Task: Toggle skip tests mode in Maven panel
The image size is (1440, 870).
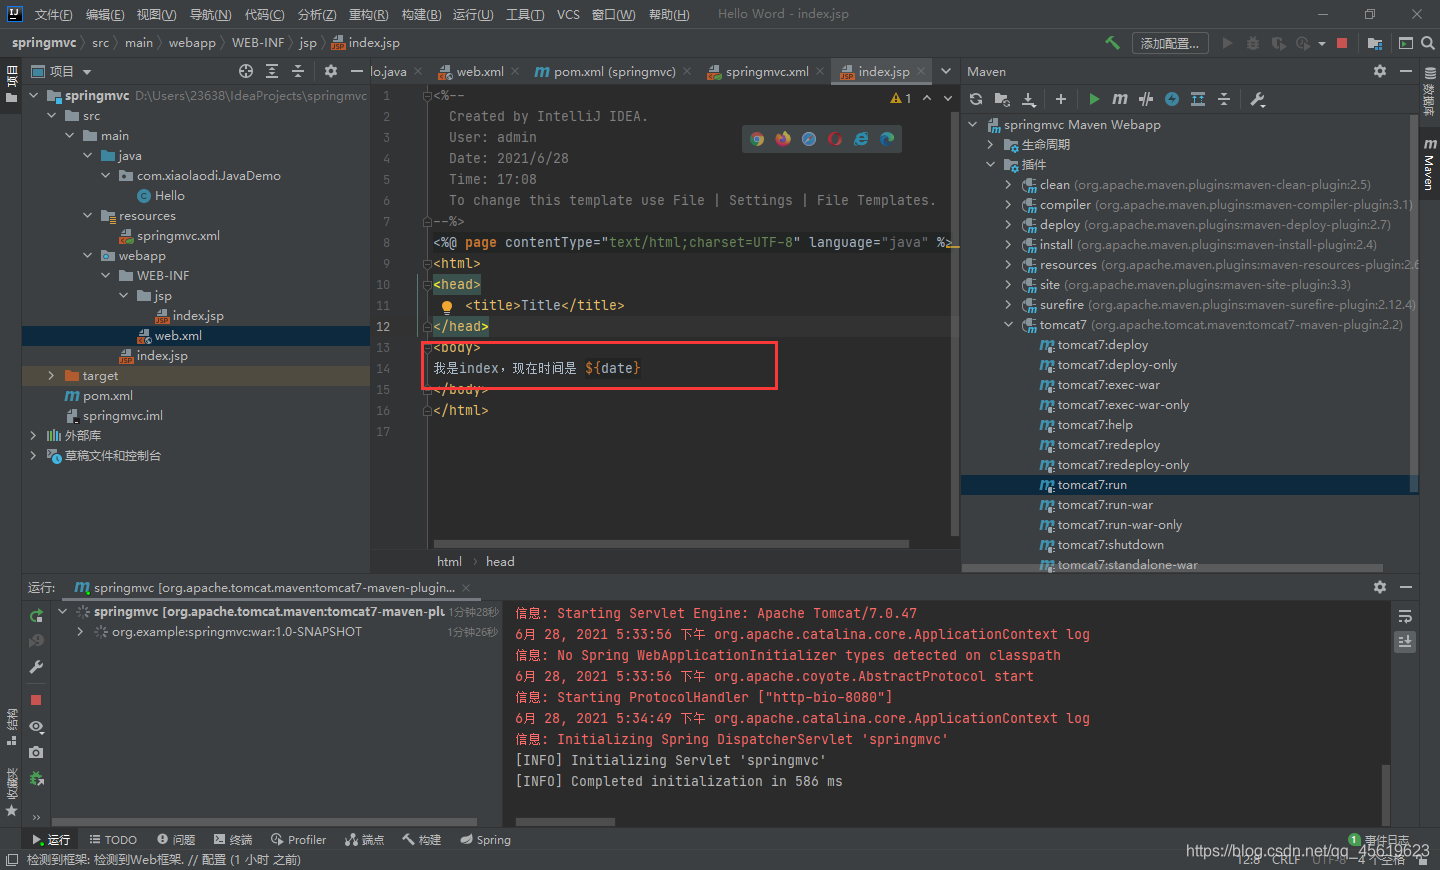Action: point(1145,99)
